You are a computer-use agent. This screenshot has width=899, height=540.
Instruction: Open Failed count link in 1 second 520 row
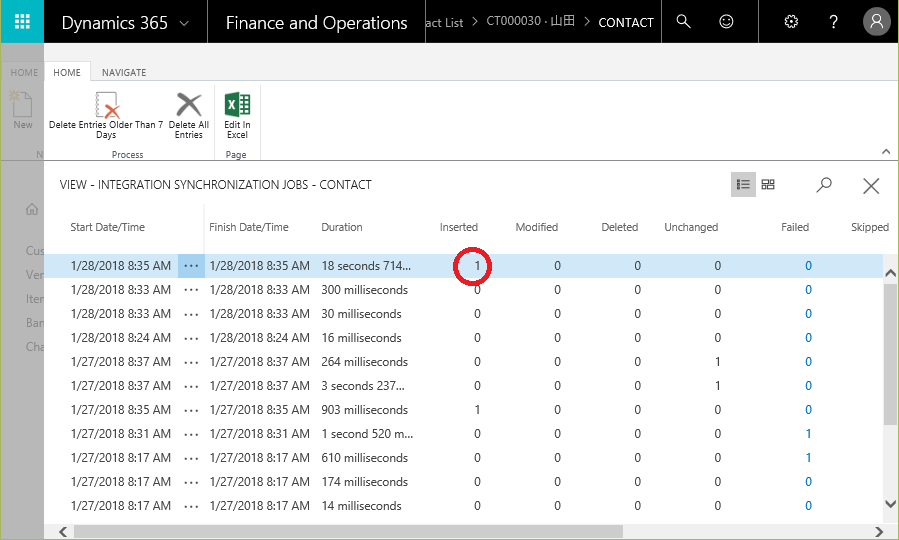pyautogui.click(x=808, y=434)
